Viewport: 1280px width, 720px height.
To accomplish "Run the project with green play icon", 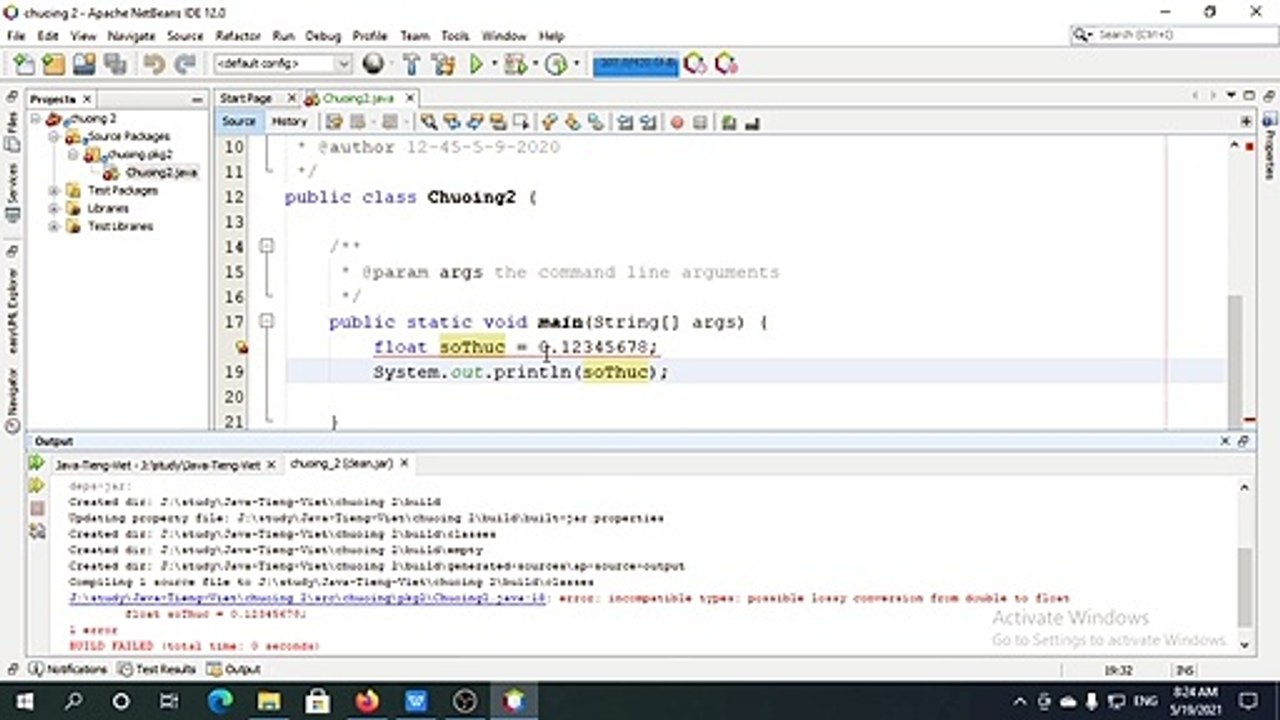I will click(x=476, y=64).
